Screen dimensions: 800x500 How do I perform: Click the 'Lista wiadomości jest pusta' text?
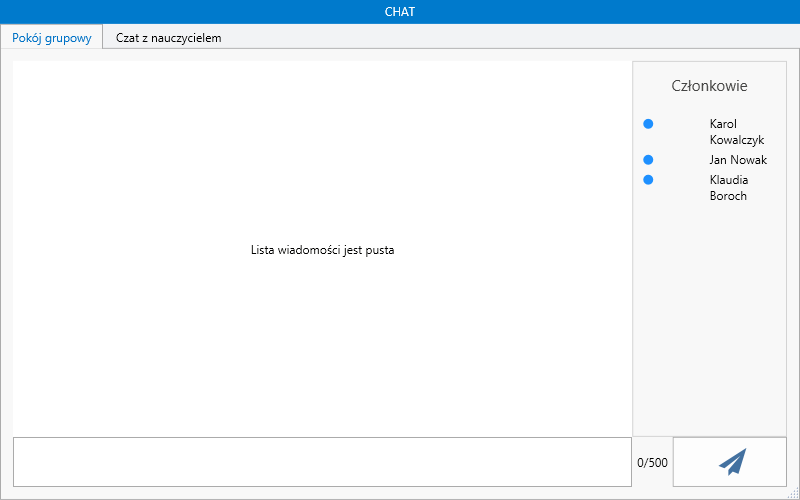[x=322, y=251]
